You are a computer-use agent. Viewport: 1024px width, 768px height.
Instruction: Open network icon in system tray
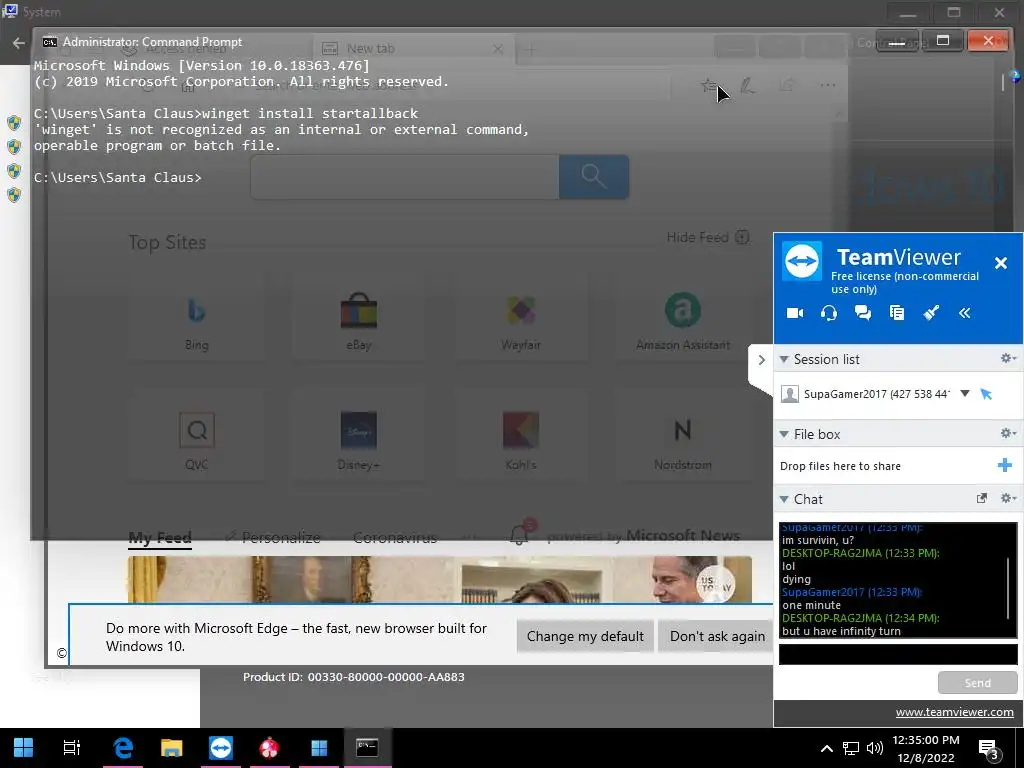(x=850, y=748)
